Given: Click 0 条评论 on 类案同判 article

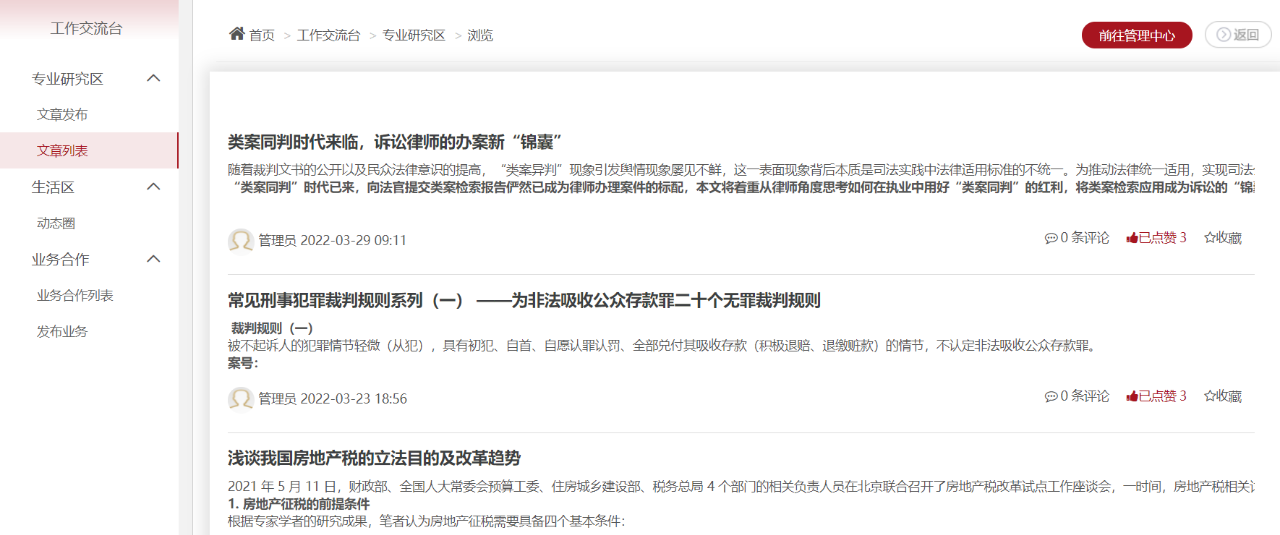Looking at the screenshot, I should [1077, 238].
